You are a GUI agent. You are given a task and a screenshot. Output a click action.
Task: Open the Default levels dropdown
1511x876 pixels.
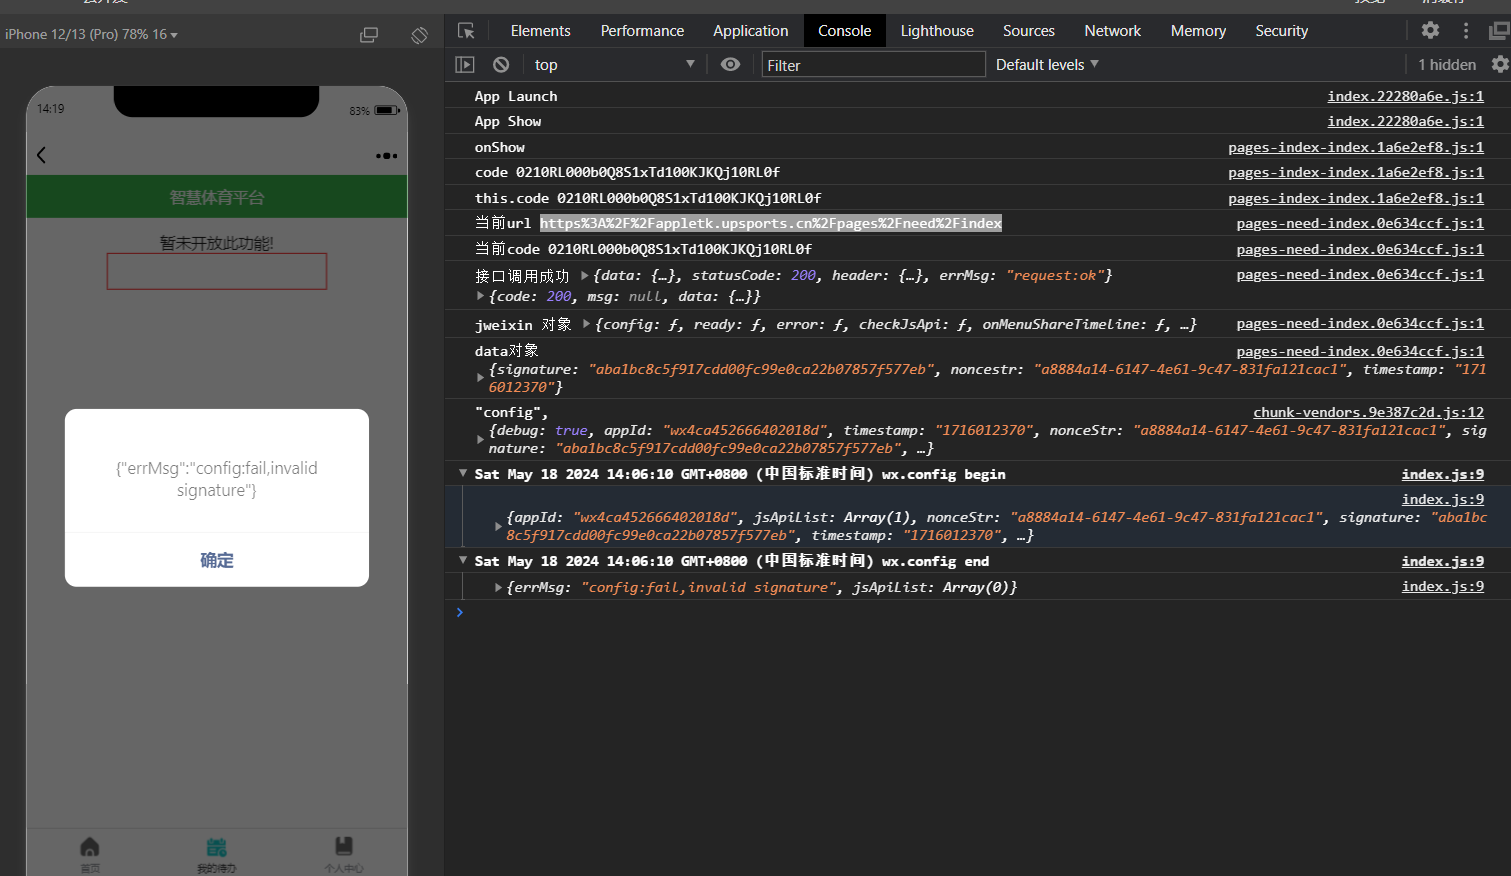(x=1047, y=64)
